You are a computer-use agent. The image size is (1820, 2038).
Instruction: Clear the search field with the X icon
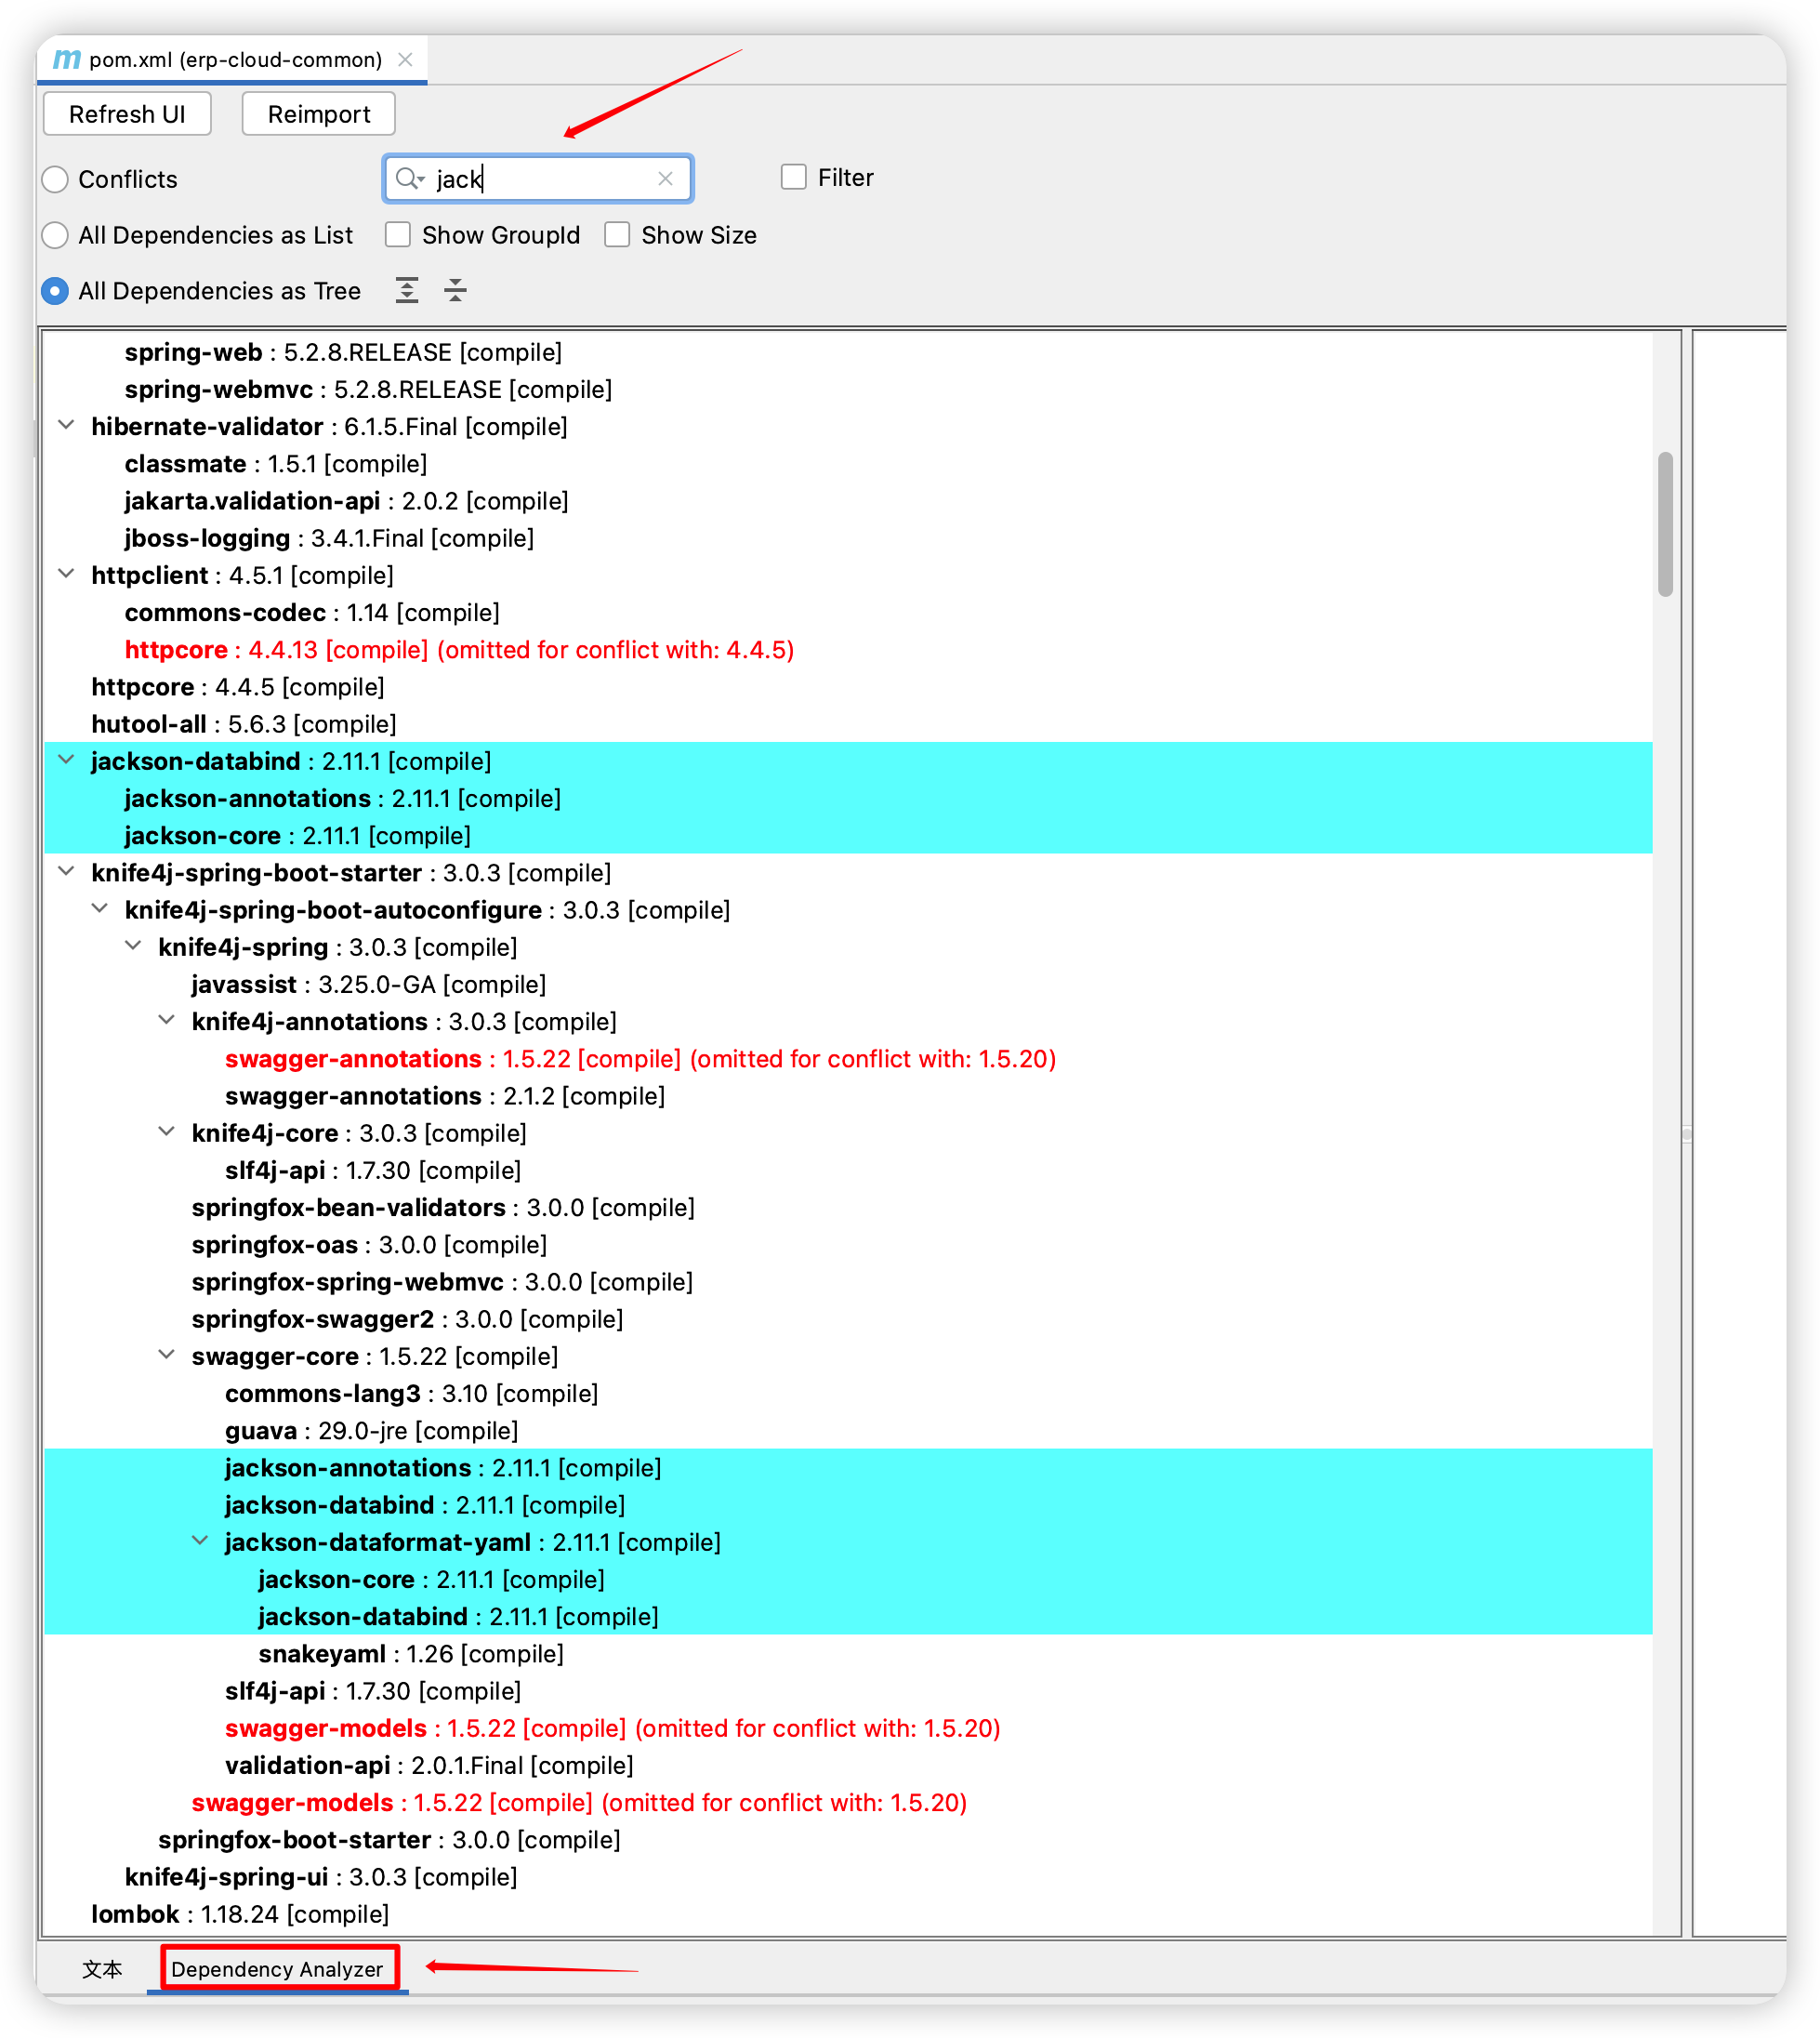pyautogui.click(x=665, y=178)
